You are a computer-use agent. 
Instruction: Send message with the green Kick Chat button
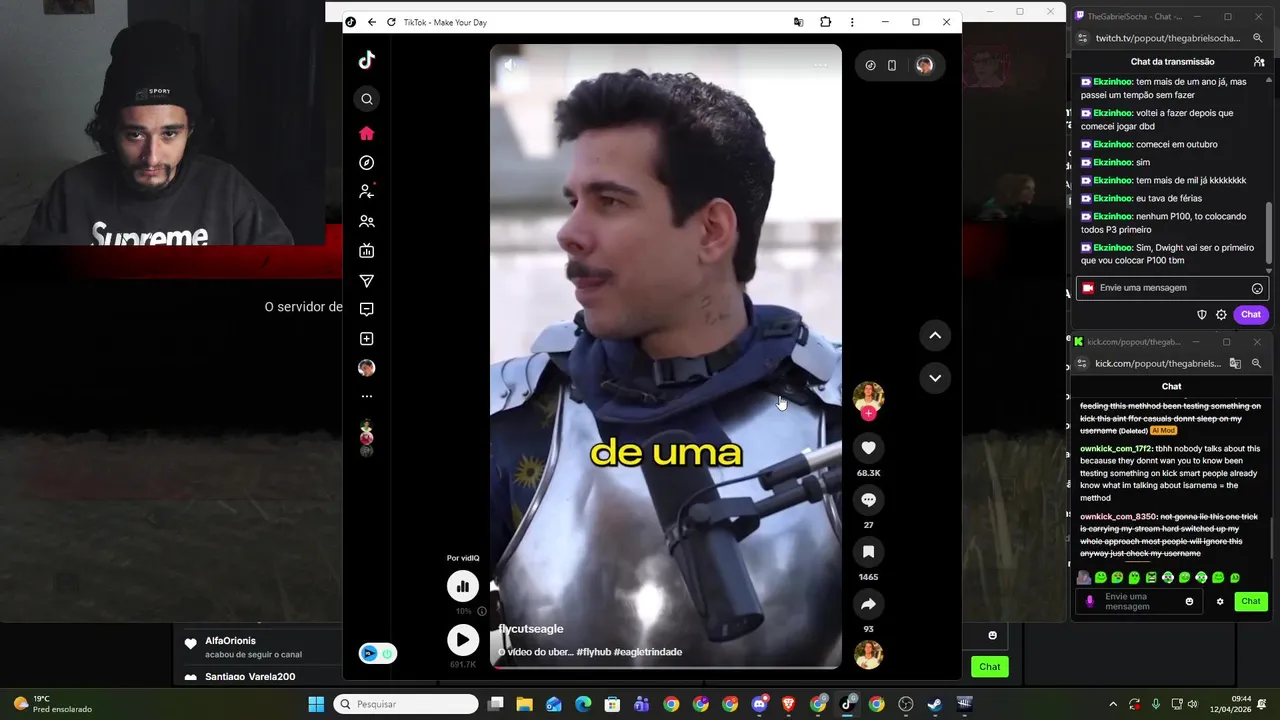(x=1251, y=601)
